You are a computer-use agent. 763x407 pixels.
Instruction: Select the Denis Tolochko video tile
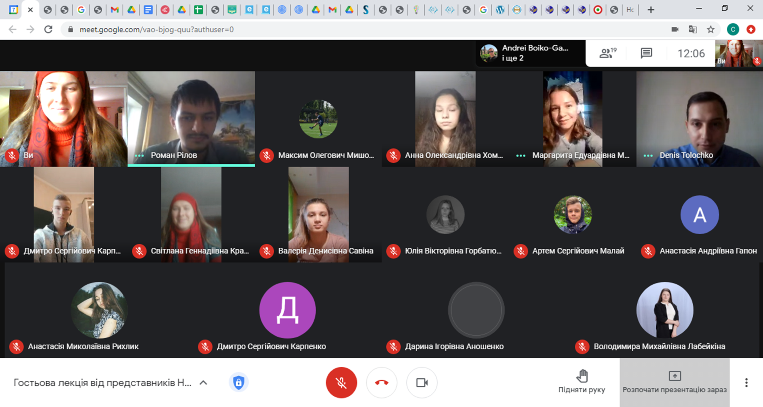coord(699,119)
